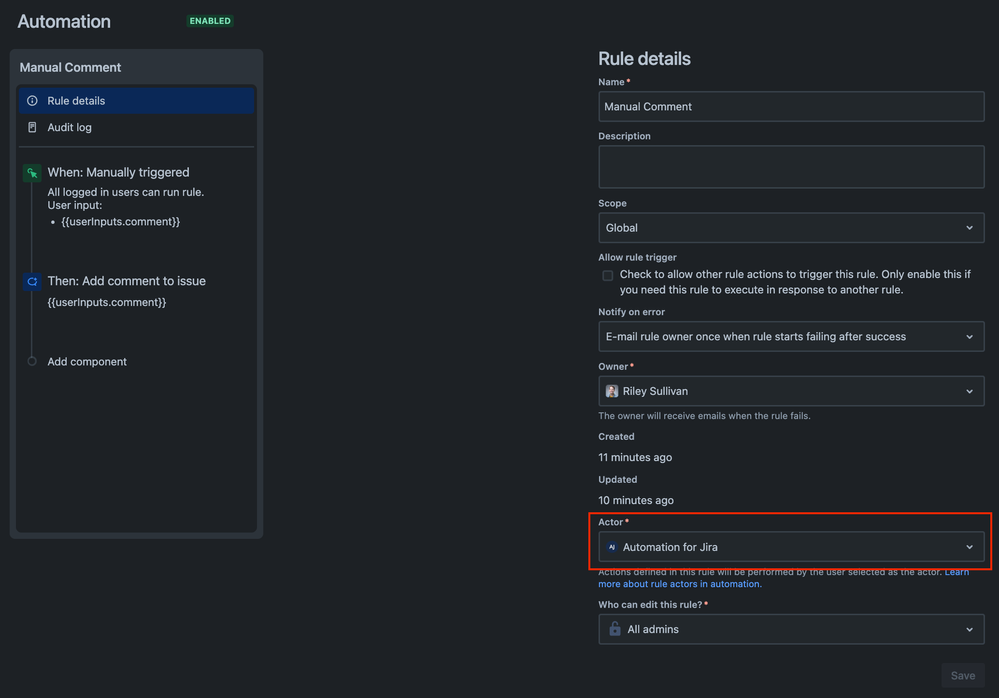Screen dimensions: 999x698
Task: Click the lock icon beside All admins
Action: (614, 629)
